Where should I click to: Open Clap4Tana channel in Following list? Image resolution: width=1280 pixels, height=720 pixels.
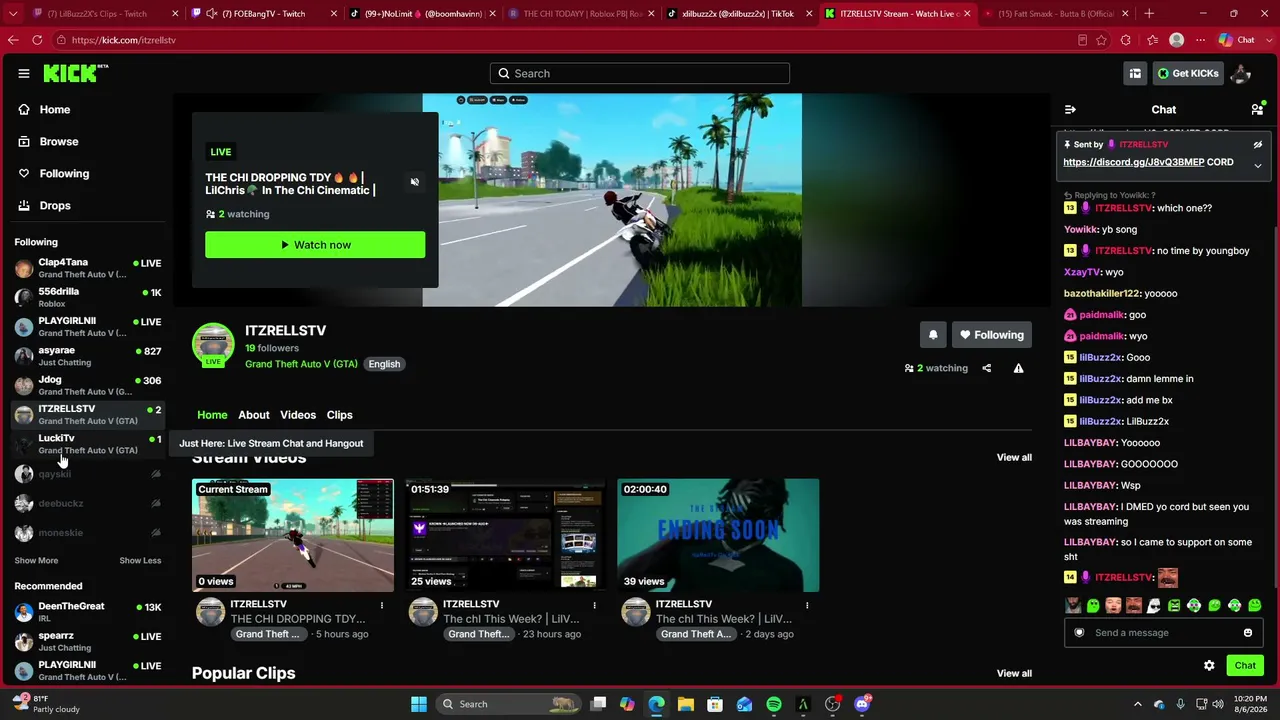click(88, 268)
